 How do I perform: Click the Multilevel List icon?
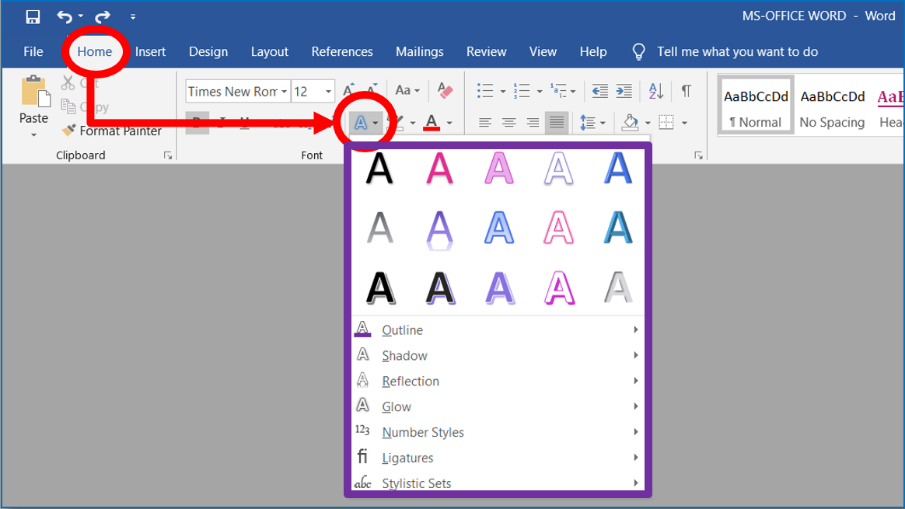558,91
